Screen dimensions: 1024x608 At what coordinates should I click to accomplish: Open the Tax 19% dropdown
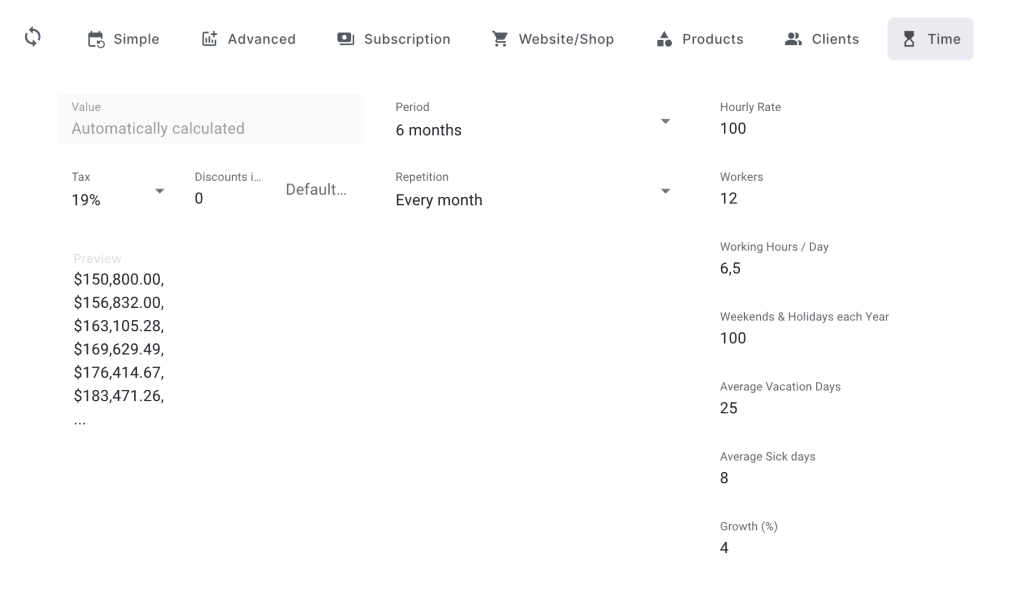pyautogui.click(x=119, y=189)
